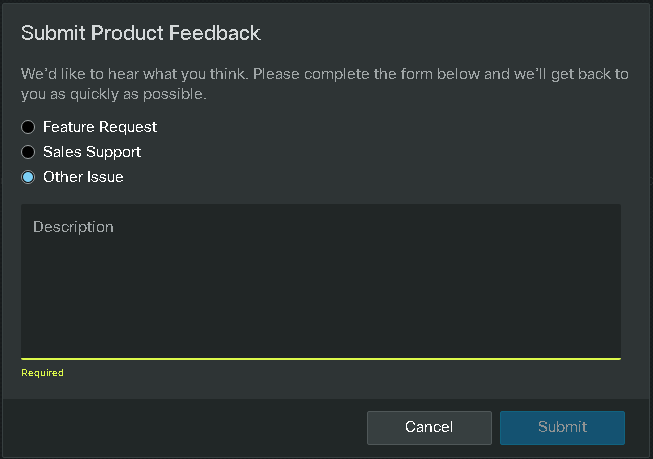Click the "Feature Request" label text
Screen dimensions: 653x459
click(x=100, y=127)
